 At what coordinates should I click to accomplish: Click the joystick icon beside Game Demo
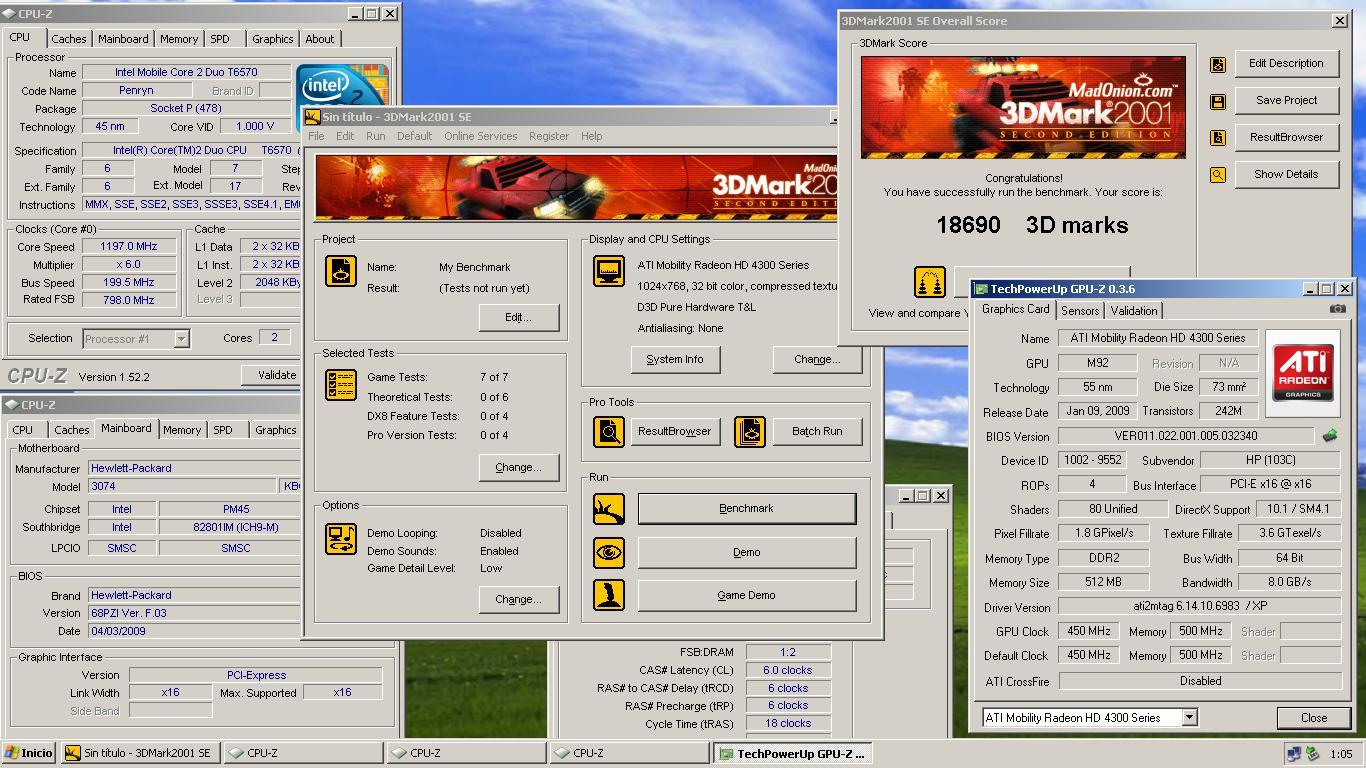(x=609, y=595)
